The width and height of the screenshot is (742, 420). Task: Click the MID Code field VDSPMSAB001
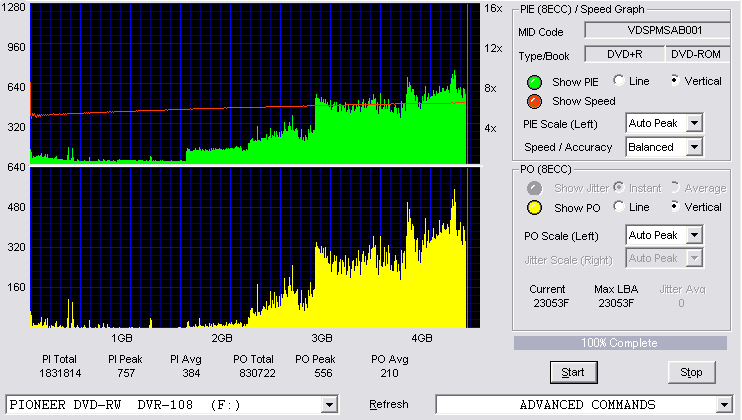[657, 30]
